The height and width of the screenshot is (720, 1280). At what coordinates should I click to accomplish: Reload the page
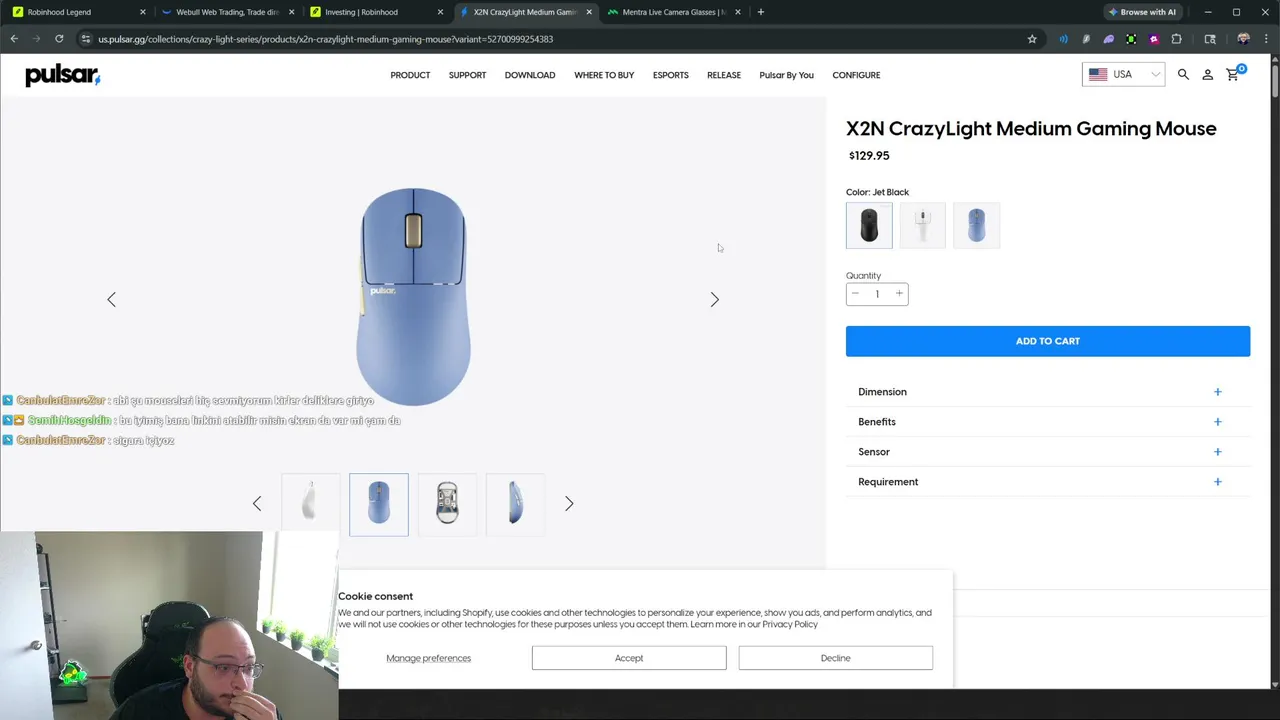(x=59, y=39)
